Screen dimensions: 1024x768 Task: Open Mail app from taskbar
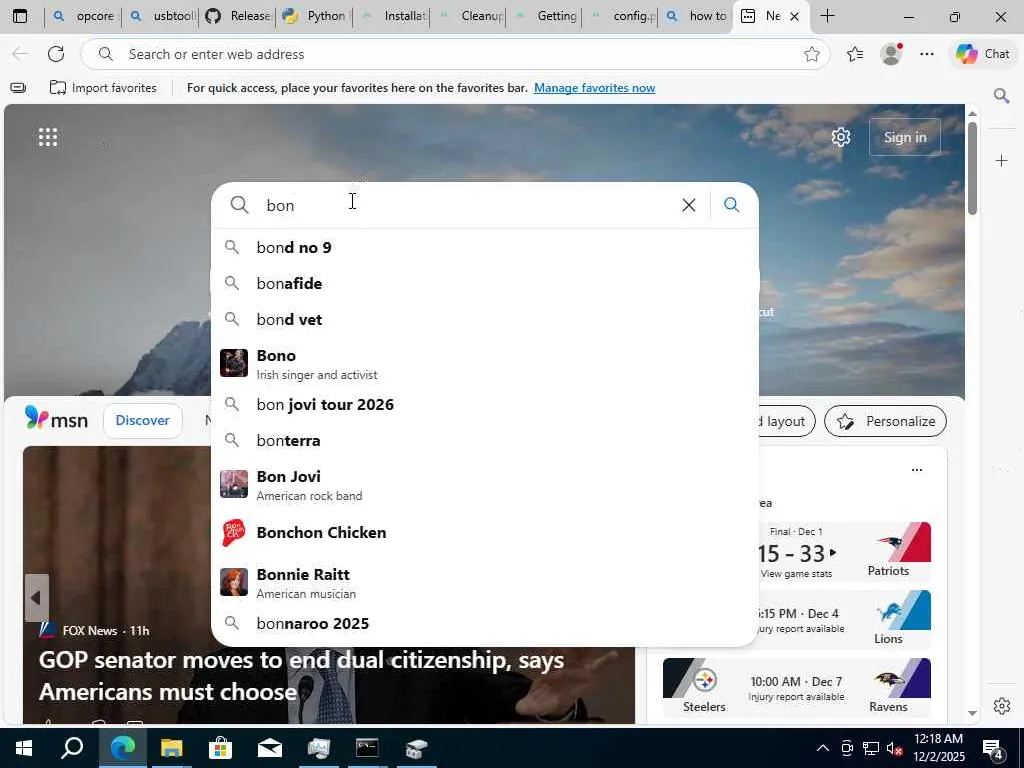pos(269,748)
